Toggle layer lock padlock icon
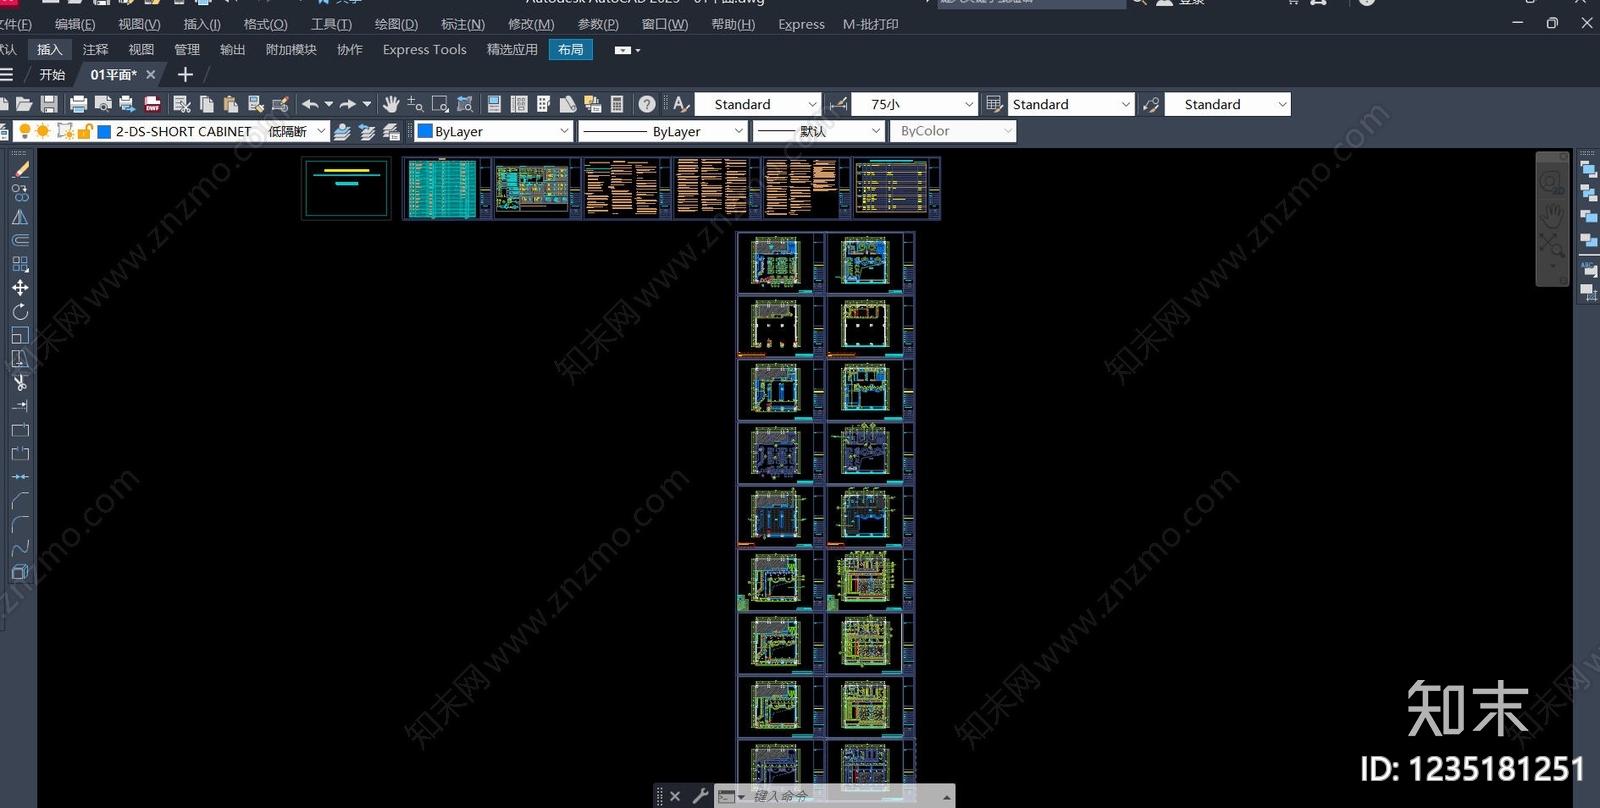 [85, 131]
